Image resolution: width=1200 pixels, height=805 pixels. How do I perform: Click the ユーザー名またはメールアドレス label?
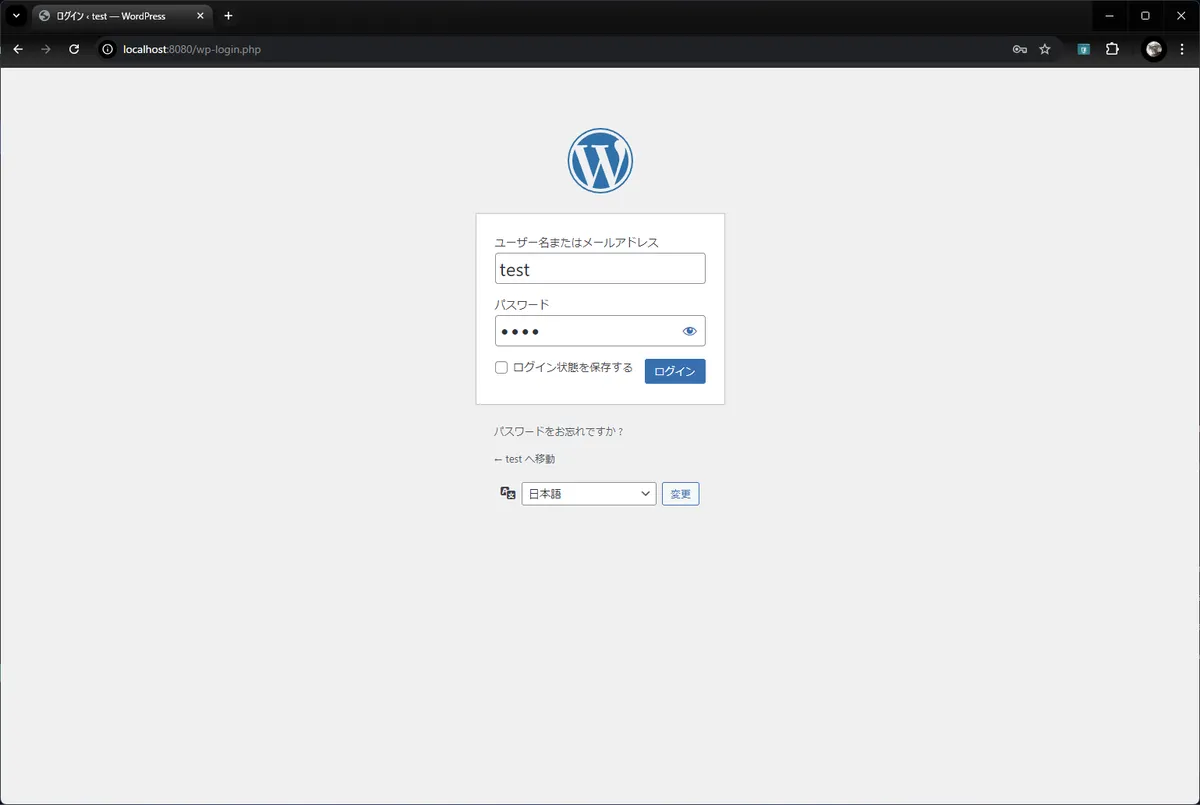point(577,242)
